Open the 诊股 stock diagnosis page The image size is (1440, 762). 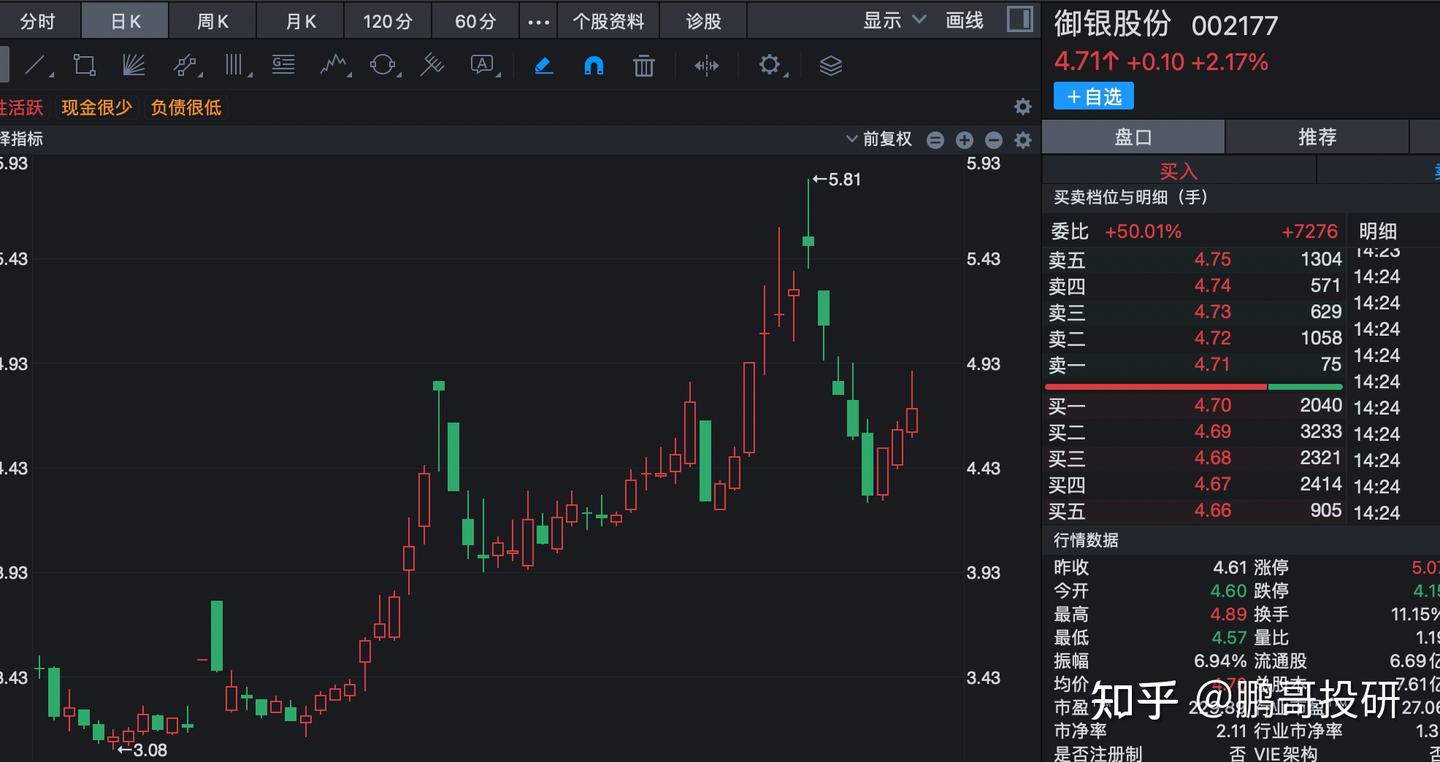click(703, 20)
